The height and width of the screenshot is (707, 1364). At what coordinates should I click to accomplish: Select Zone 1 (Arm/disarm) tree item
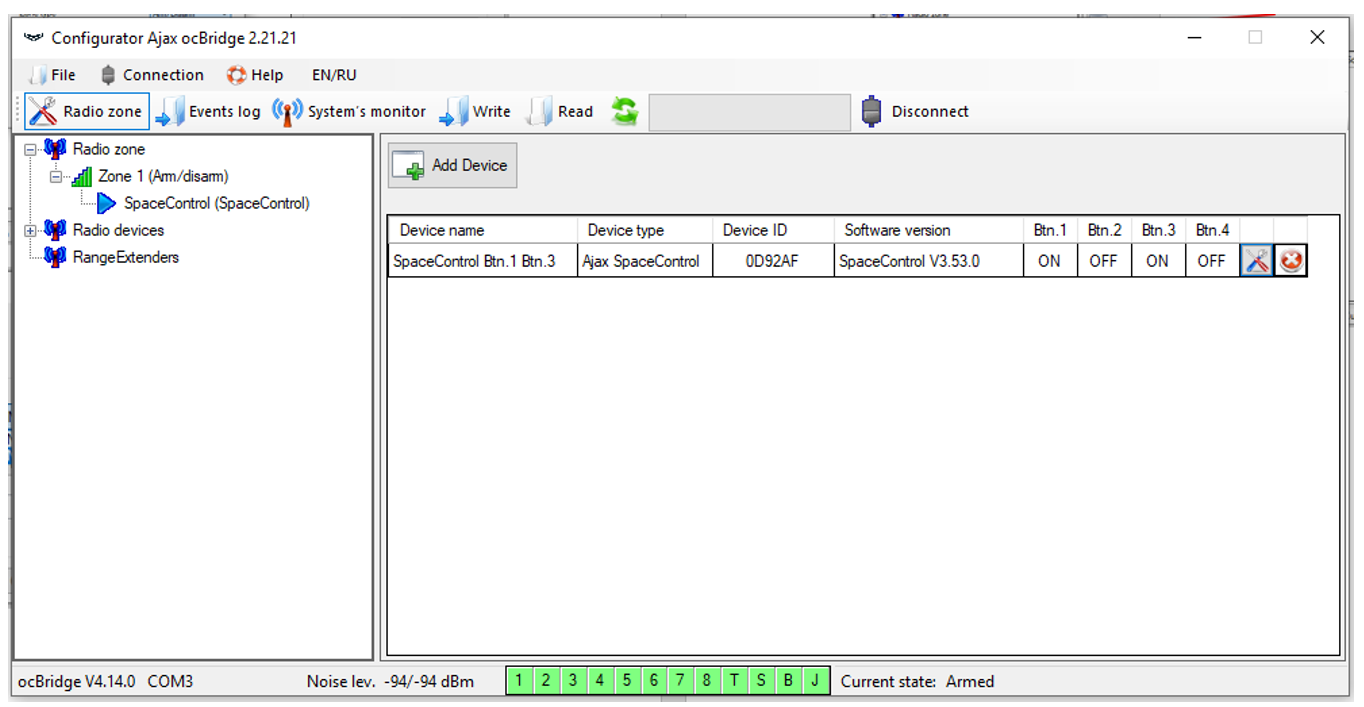click(163, 176)
